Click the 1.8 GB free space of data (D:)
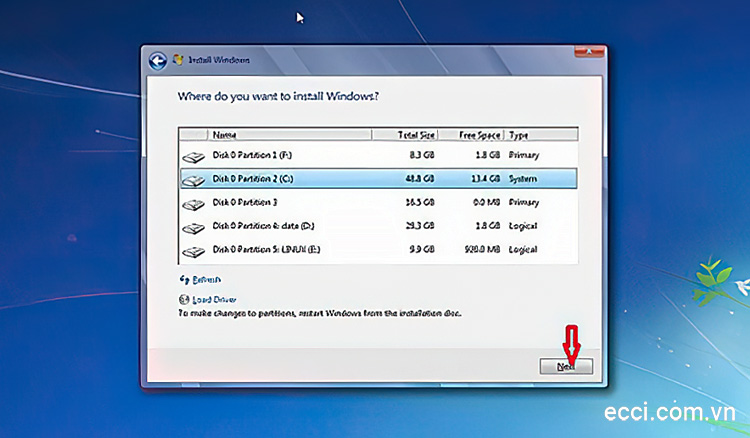Viewport: 750px width, 438px height. pyautogui.click(x=487, y=226)
